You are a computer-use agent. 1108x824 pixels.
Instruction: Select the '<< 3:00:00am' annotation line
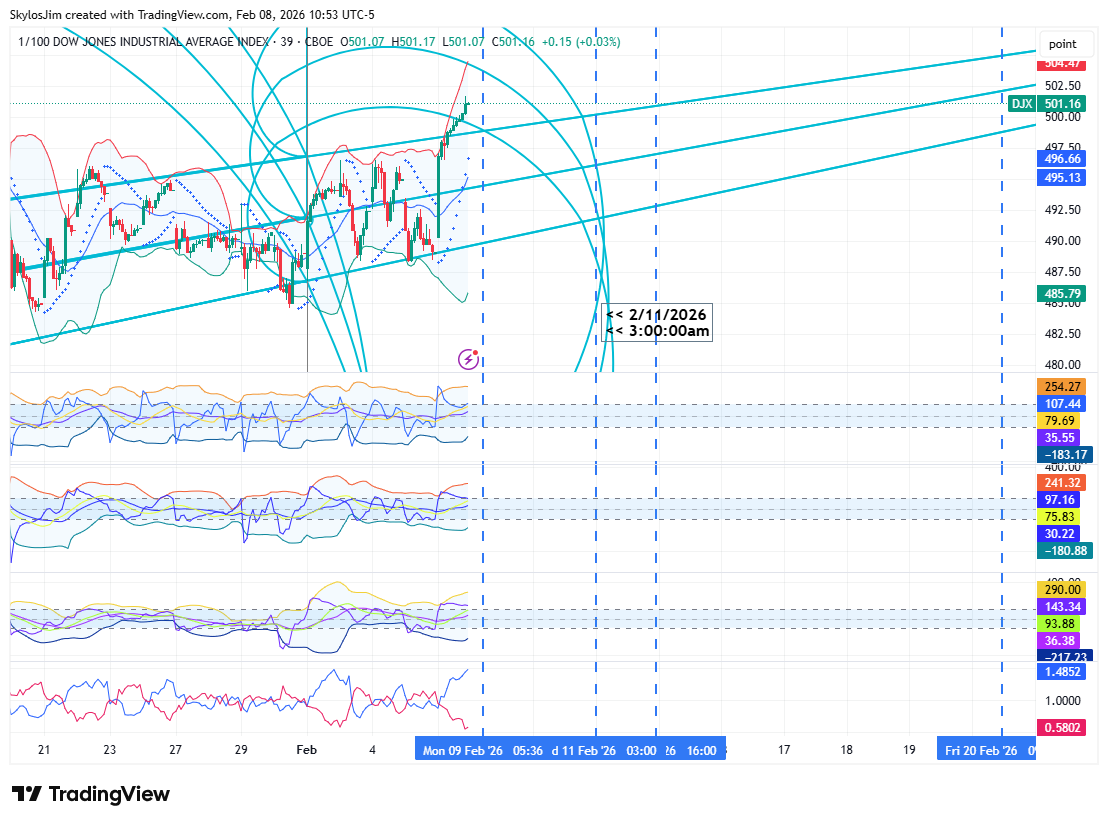(658, 331)
